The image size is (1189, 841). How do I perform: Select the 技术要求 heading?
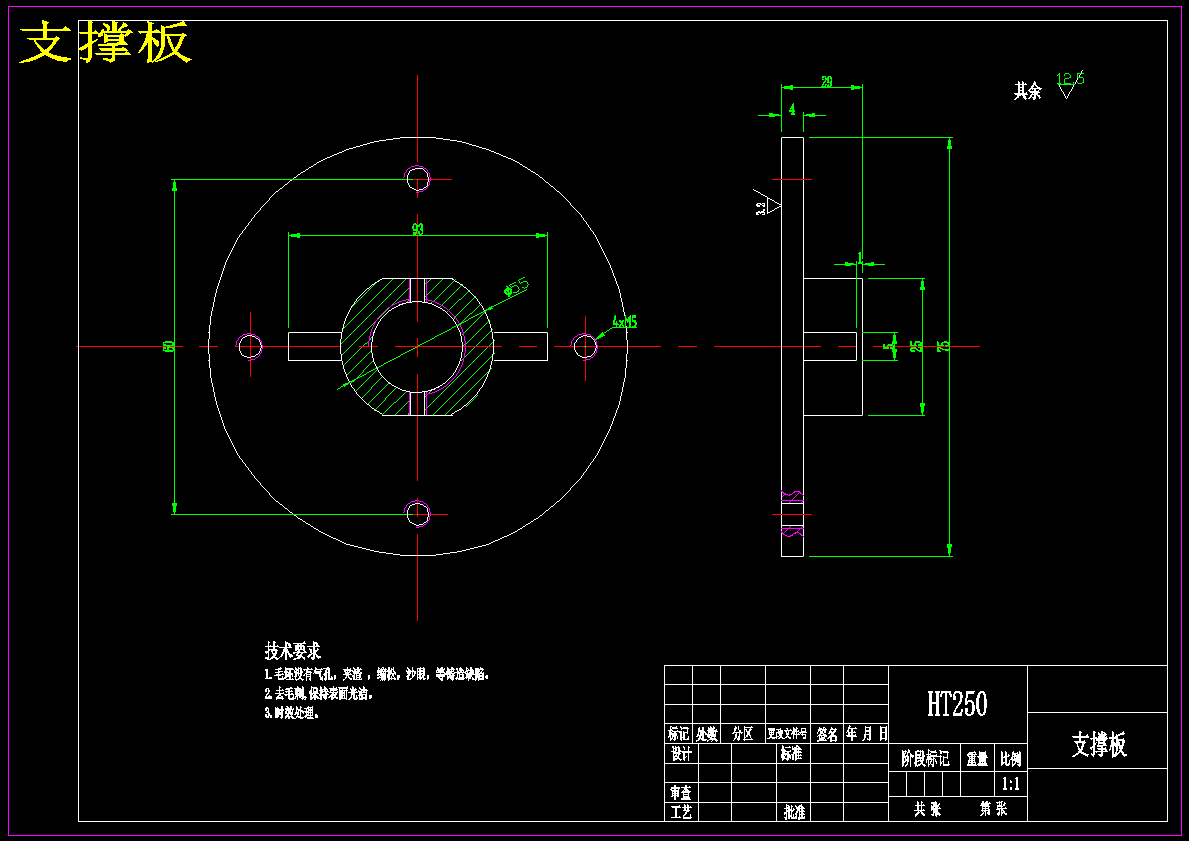293,651
